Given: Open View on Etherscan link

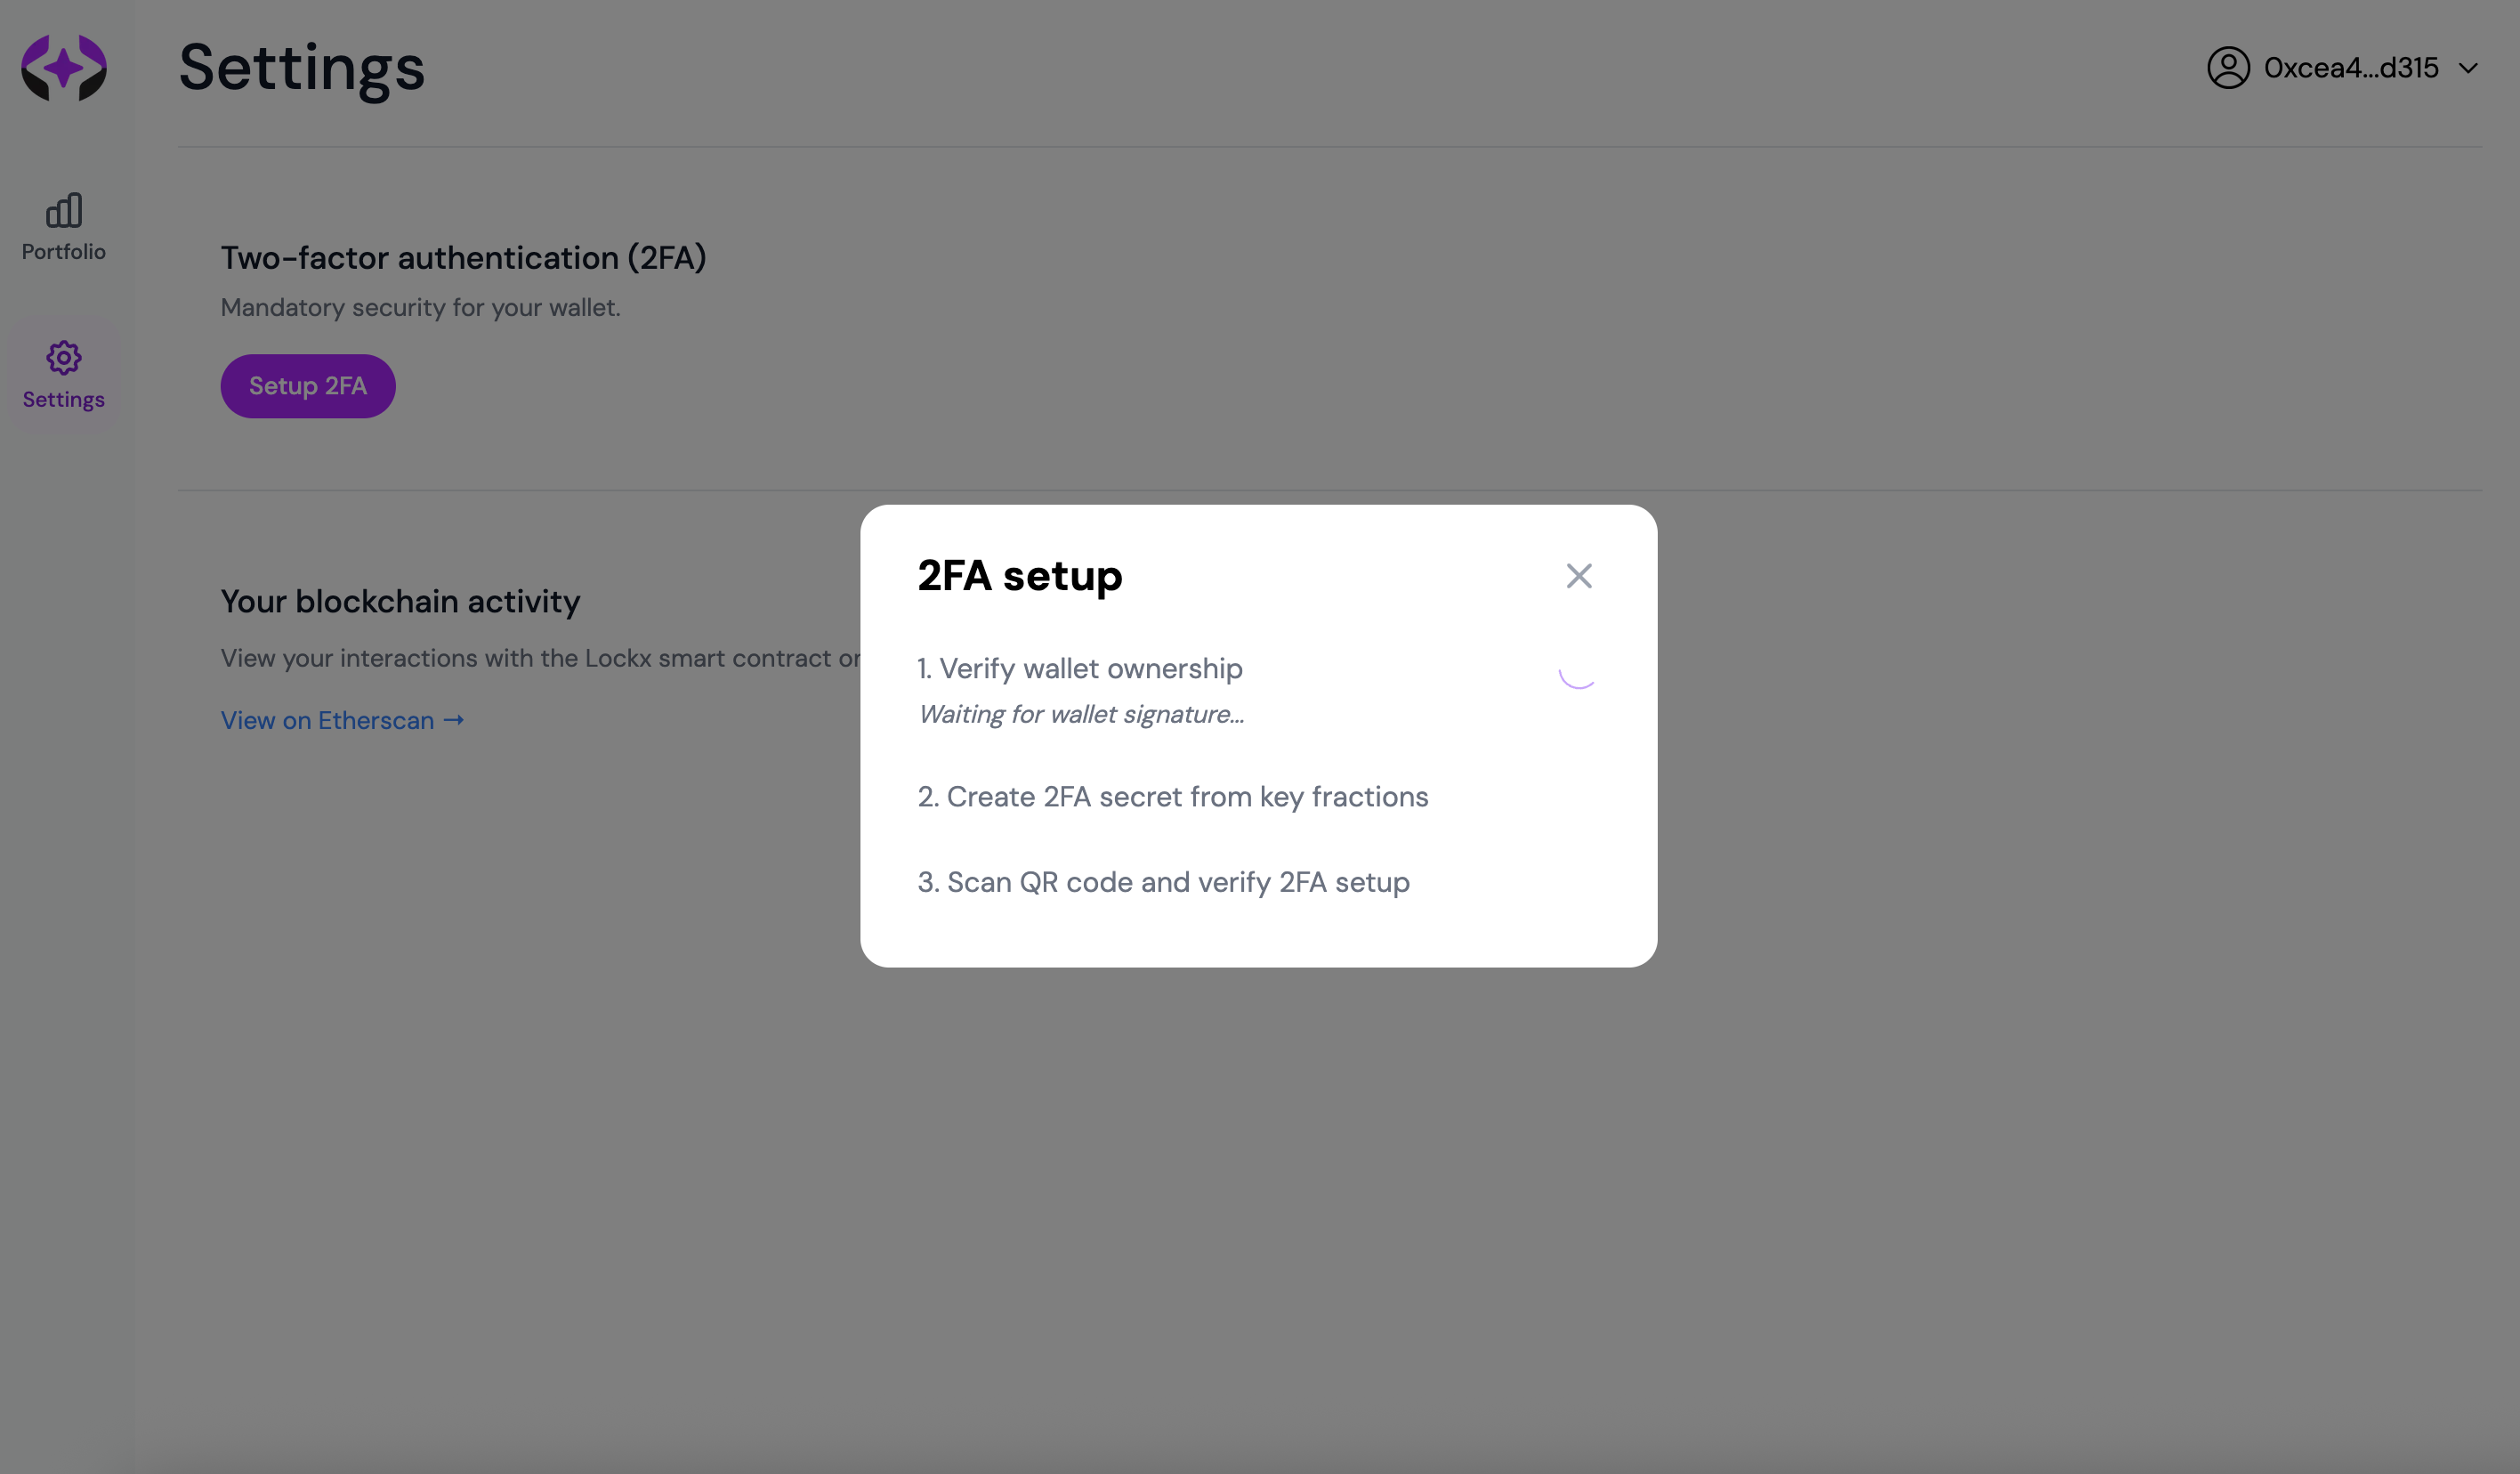Looking at the screenshot, I should [x=342, y=720].
